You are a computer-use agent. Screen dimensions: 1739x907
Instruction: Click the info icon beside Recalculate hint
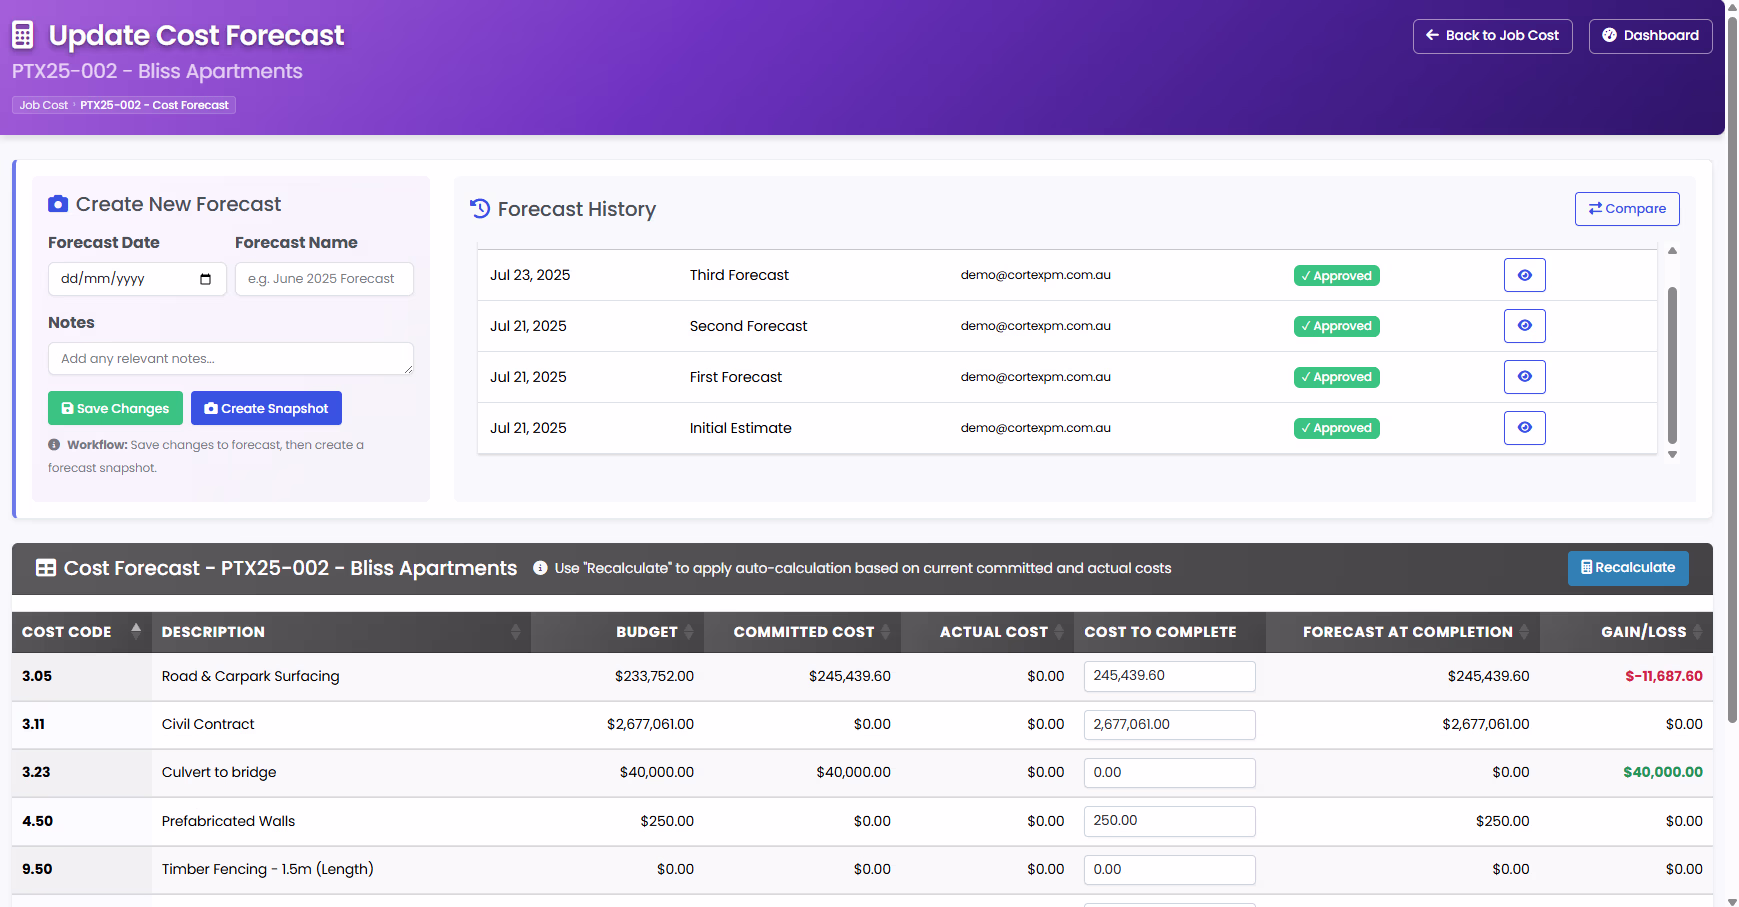tap(540, 568)
